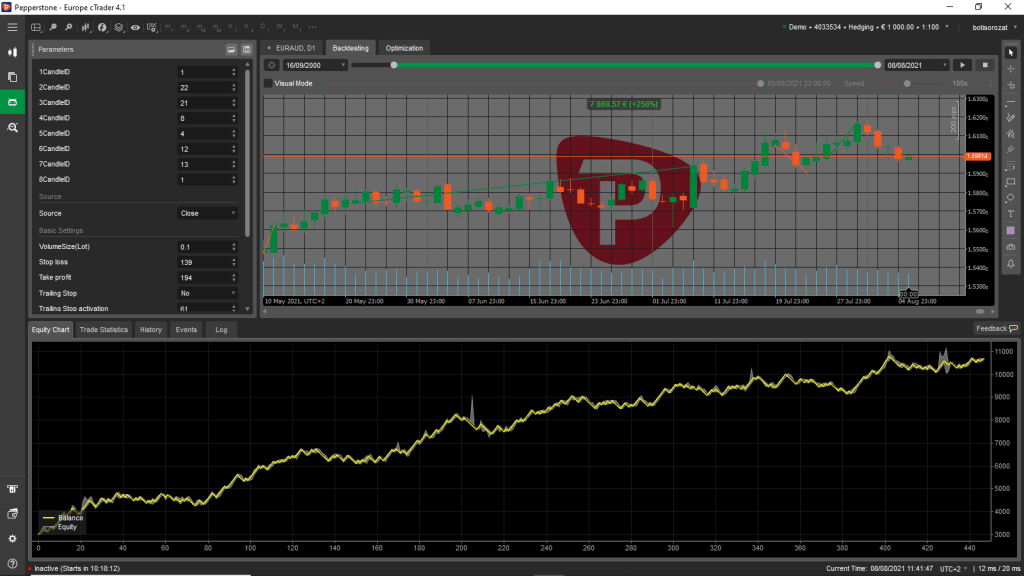Viewport: 1024px width, 576px height.
Task: Click the Feedback link
Action: 996,328
